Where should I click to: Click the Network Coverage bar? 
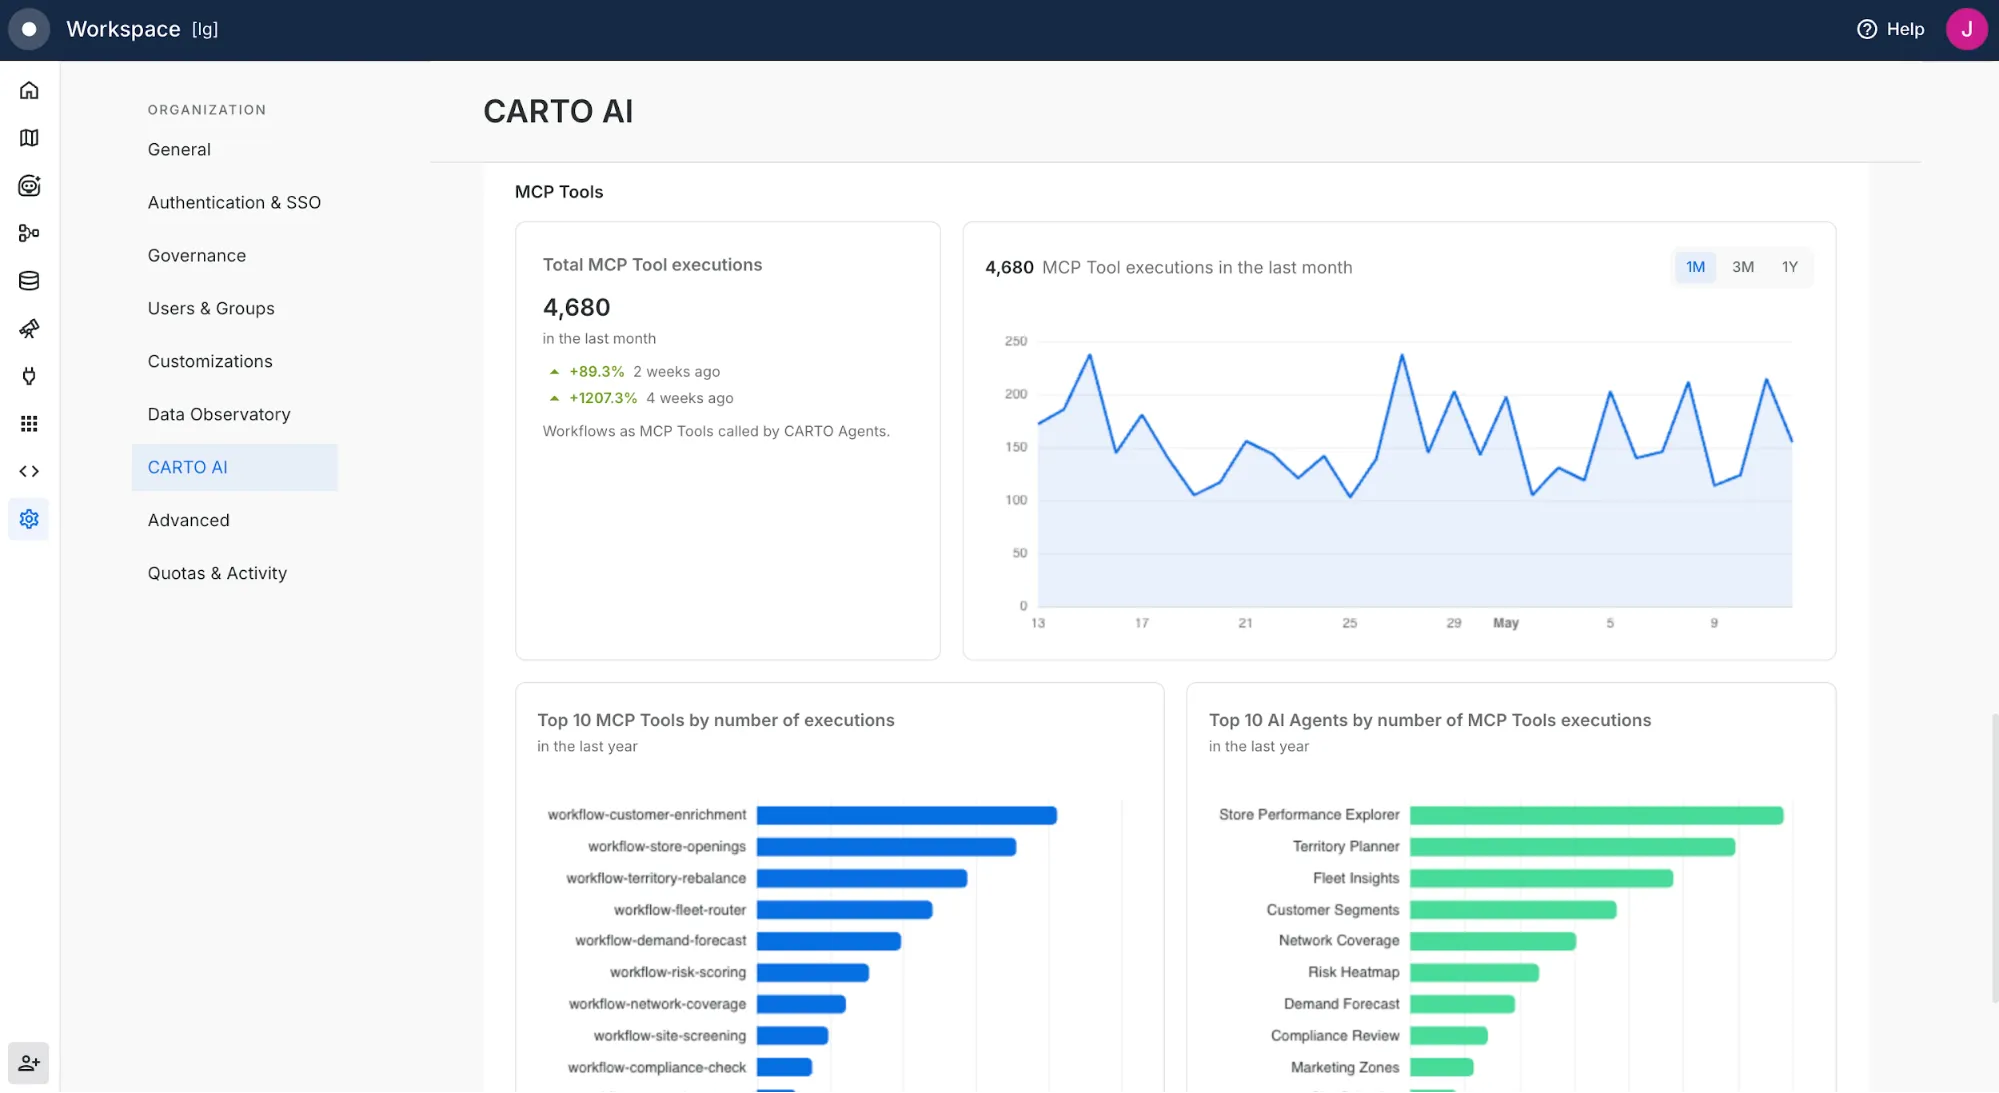coord(1493,941)
